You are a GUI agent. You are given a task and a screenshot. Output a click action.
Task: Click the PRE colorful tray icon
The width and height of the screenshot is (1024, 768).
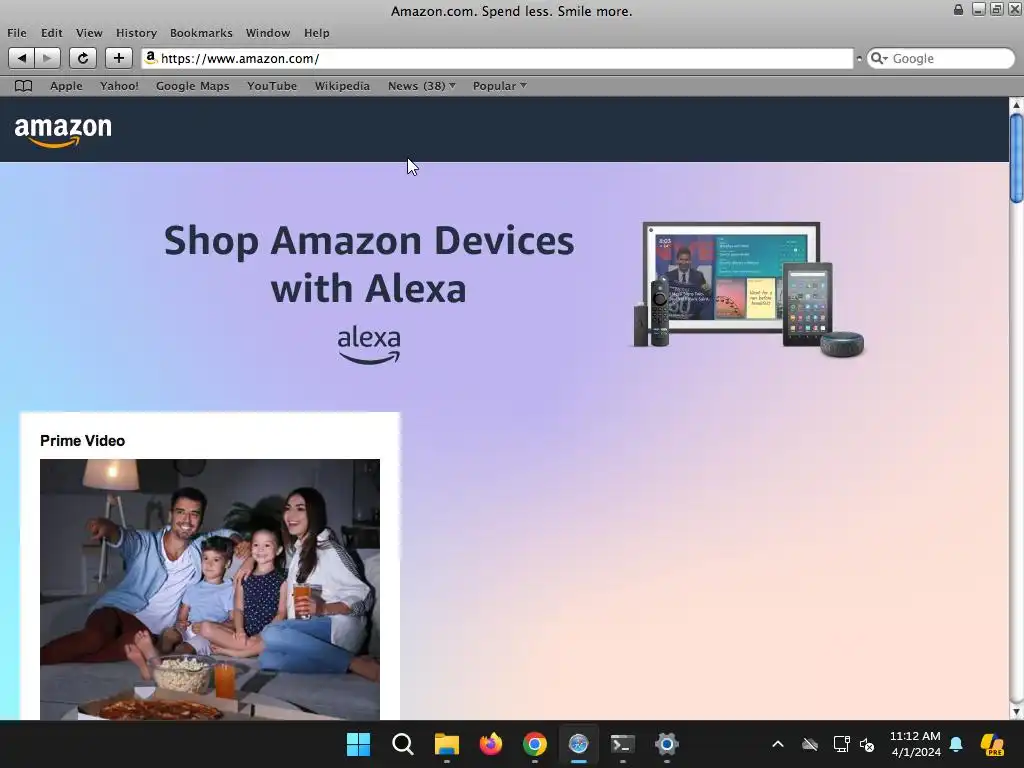click(993, 744)
